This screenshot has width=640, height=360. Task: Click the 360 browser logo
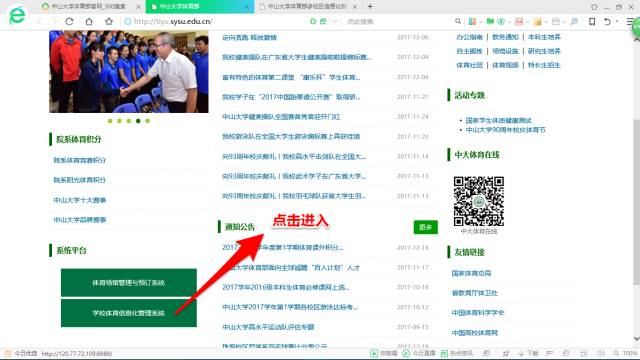tap(17, 15)
